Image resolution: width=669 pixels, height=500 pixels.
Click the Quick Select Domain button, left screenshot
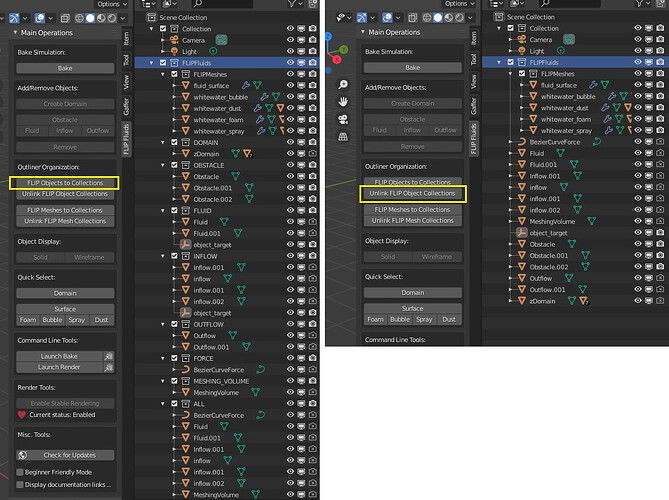[x=65, y=293]
